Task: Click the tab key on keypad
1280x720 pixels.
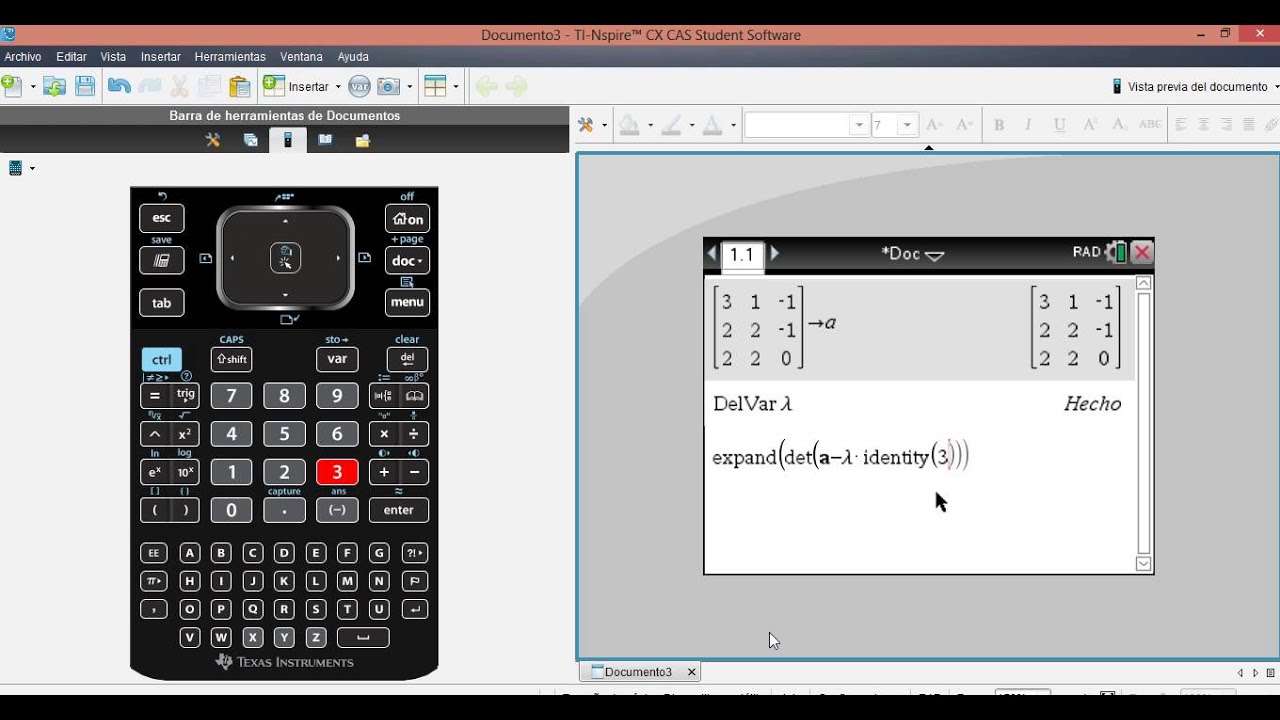Action: [x=161, y=303]
